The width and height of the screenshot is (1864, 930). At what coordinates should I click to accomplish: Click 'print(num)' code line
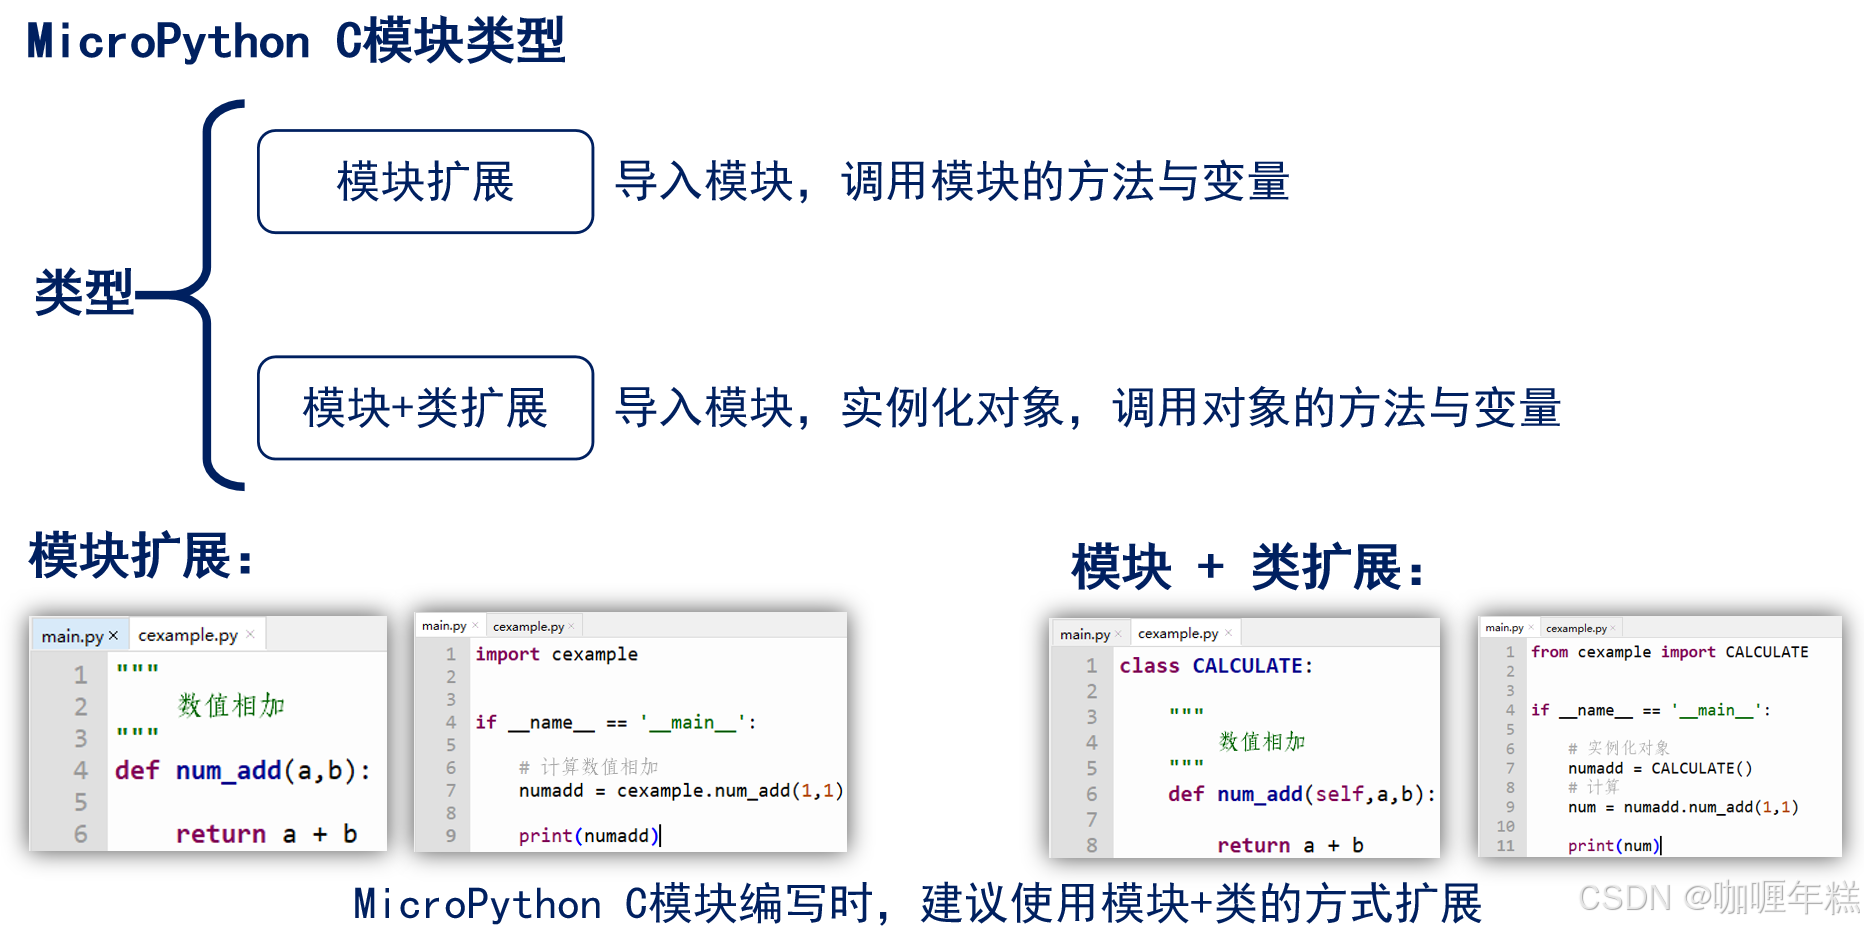tap(1614, 845)
